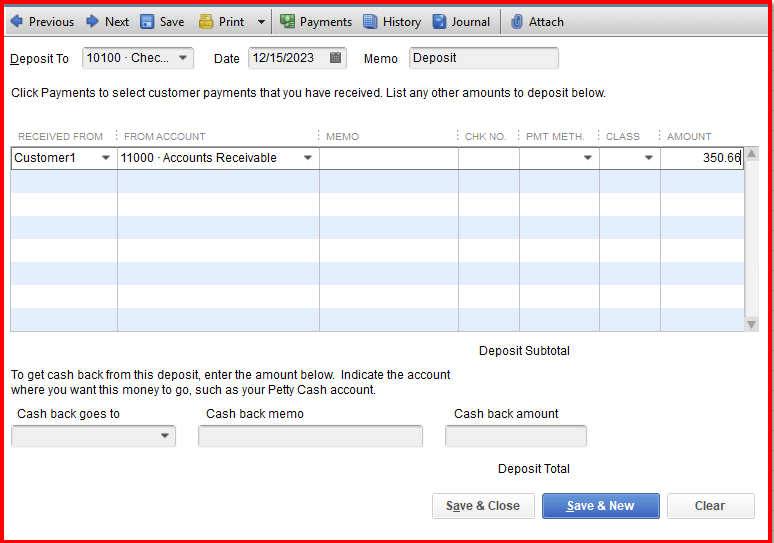The image size is (774, 543).
Task: Click the scroll up arrow of deposit list
Action: tap(751, 154)
